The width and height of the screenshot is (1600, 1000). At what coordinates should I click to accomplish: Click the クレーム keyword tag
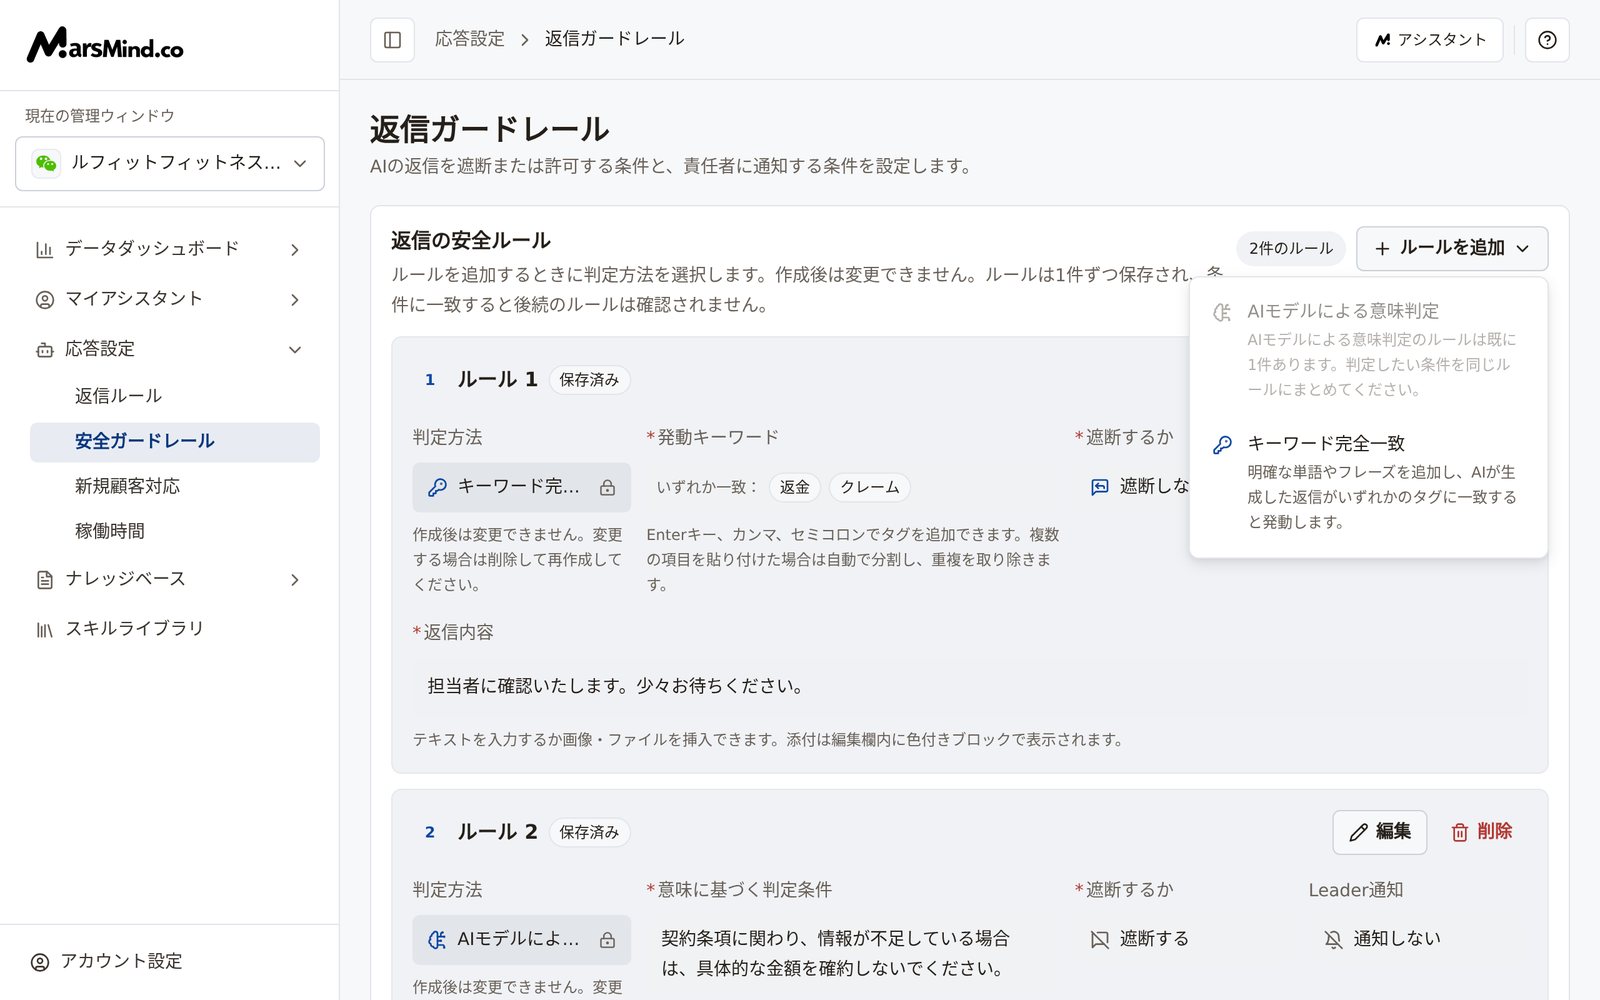coord(870,487)
